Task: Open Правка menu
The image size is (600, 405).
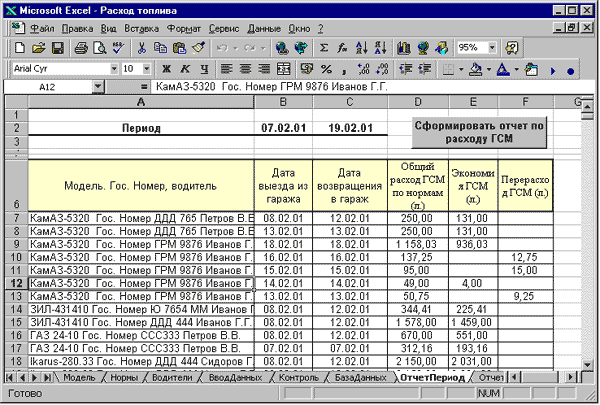Action: click(x=77, y=29)
